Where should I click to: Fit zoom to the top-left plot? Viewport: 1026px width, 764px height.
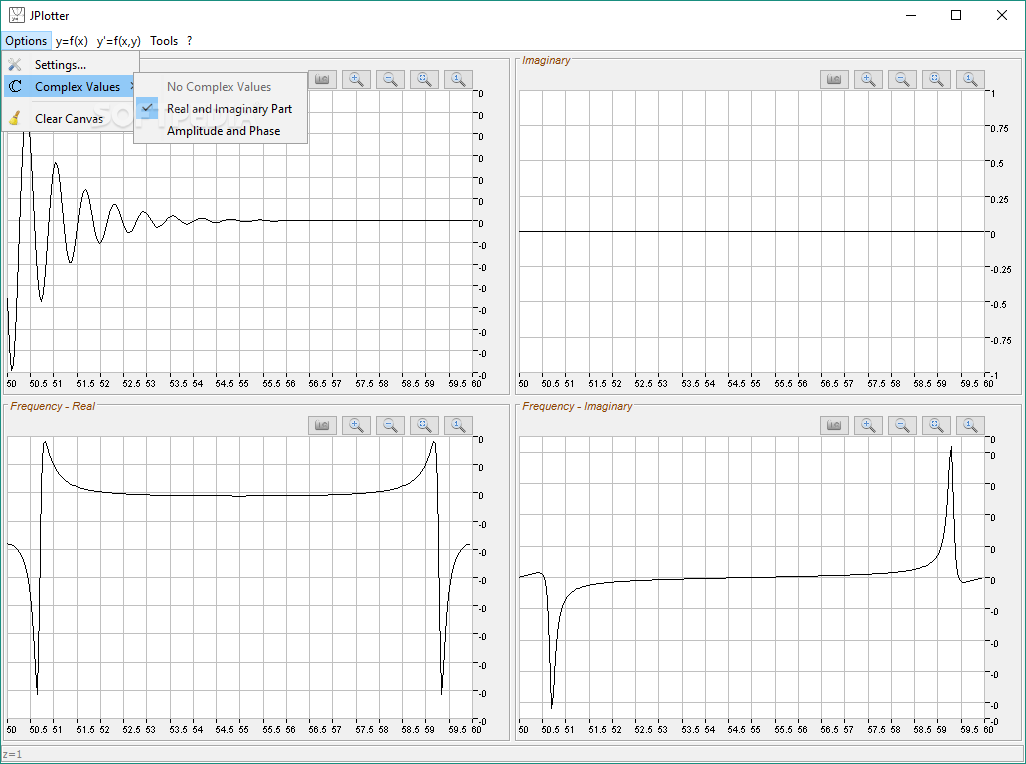click(x=424, y=79)
